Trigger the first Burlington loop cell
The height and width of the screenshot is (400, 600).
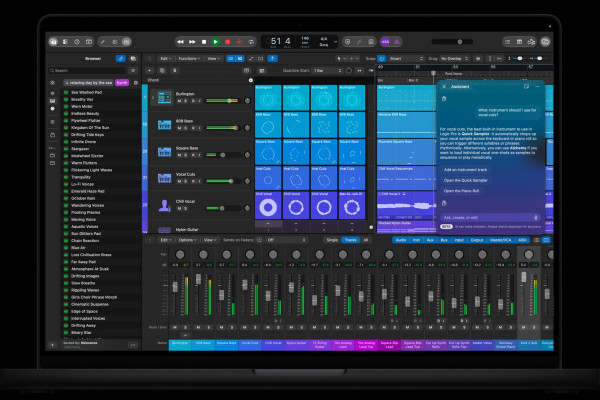(x=268, y=98)
